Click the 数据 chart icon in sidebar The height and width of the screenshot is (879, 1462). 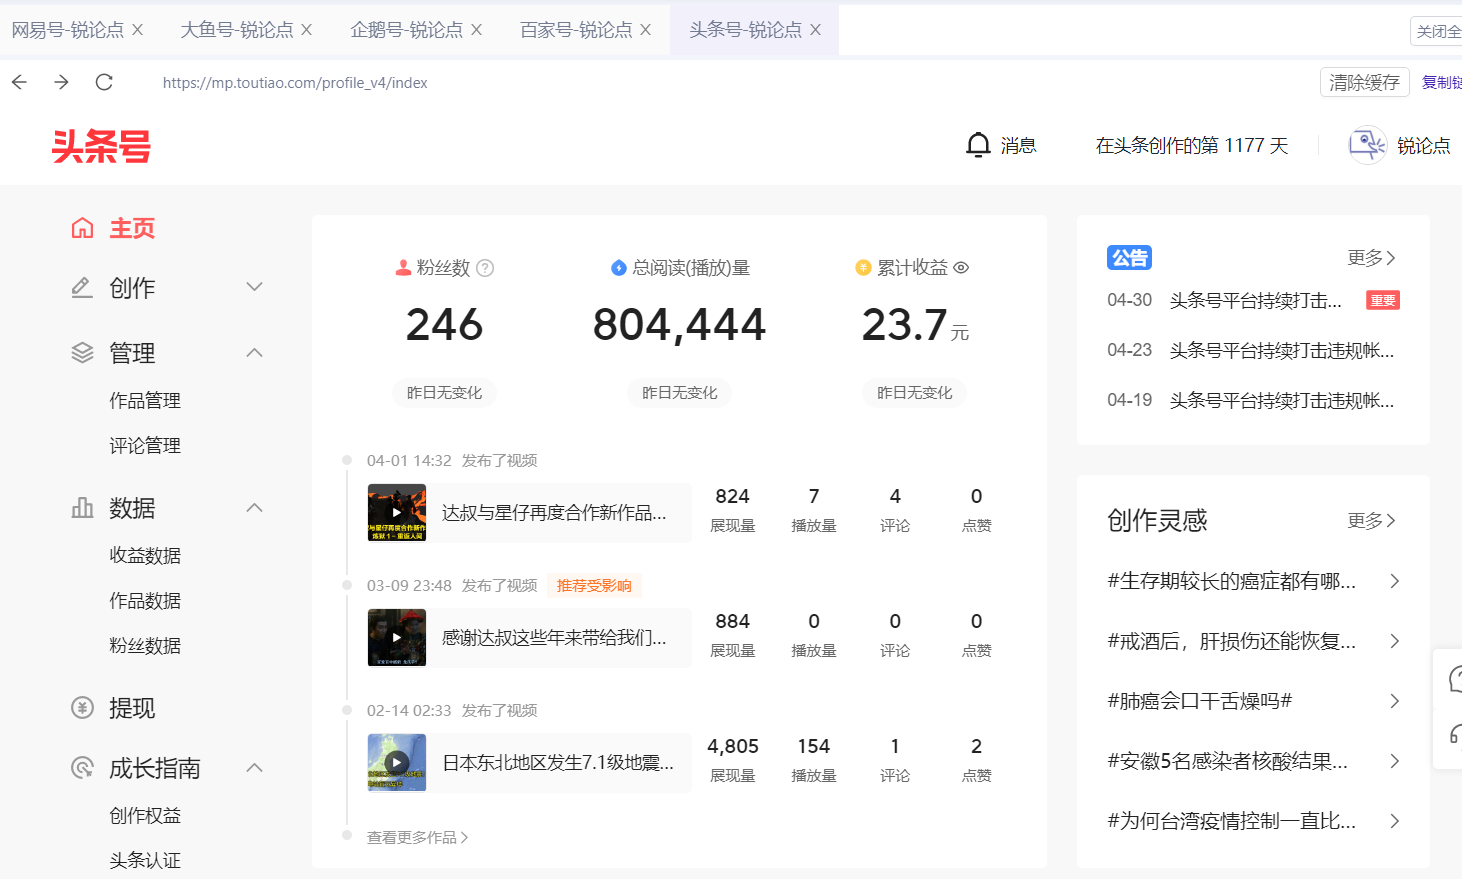click(x=83, y=508)
